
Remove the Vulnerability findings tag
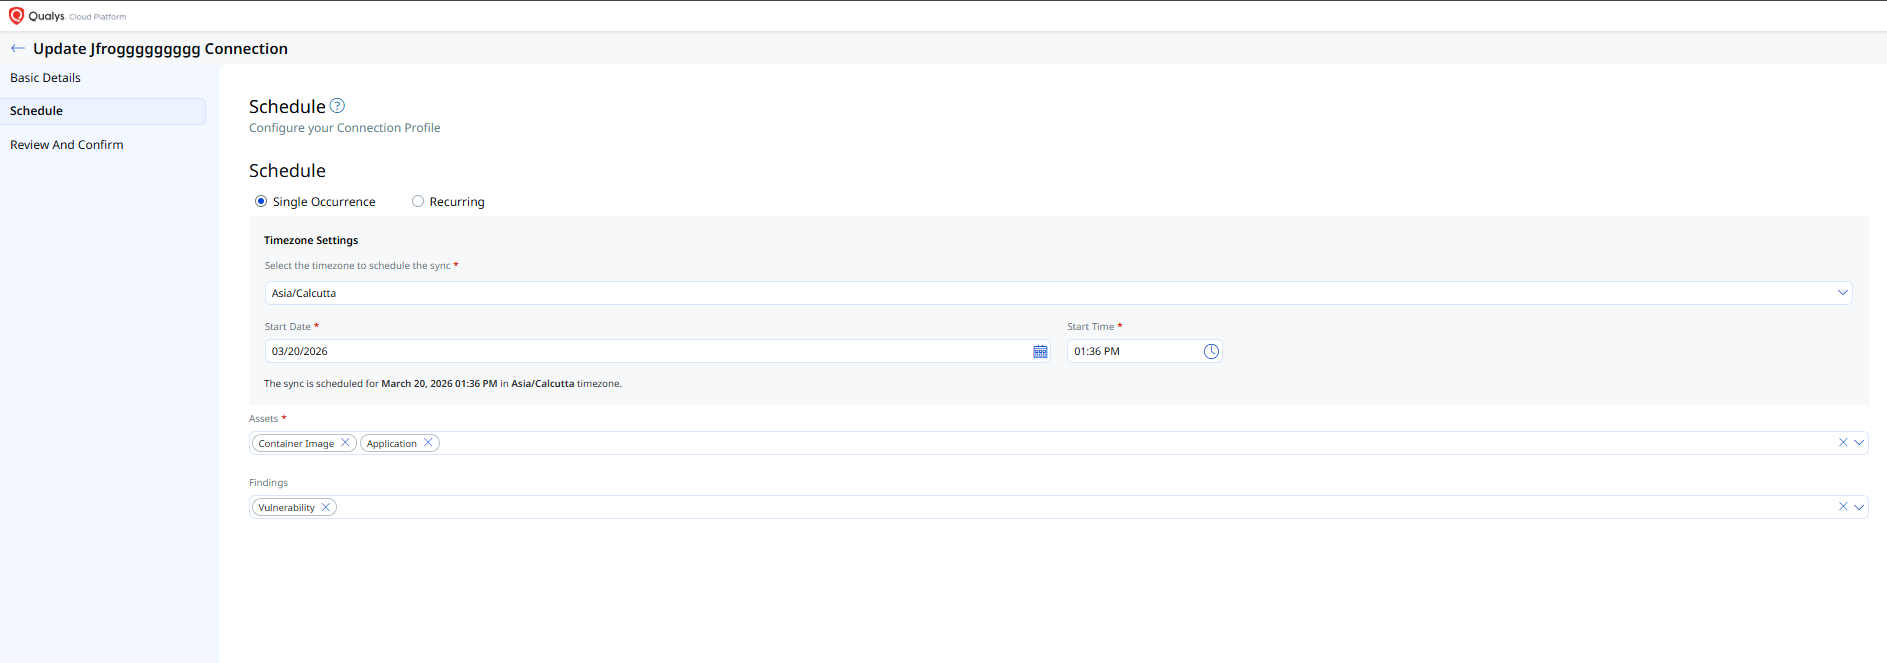326,507
